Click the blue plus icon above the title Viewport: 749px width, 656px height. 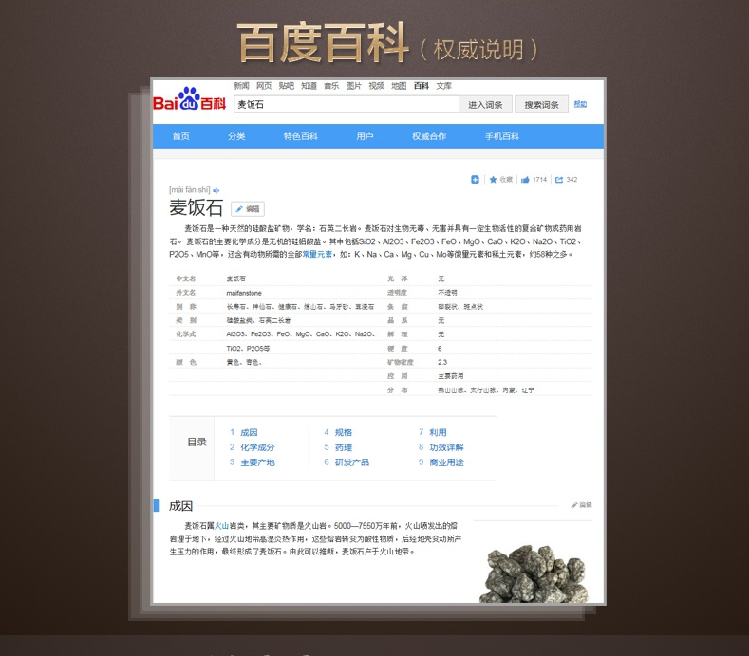[475, 180]
